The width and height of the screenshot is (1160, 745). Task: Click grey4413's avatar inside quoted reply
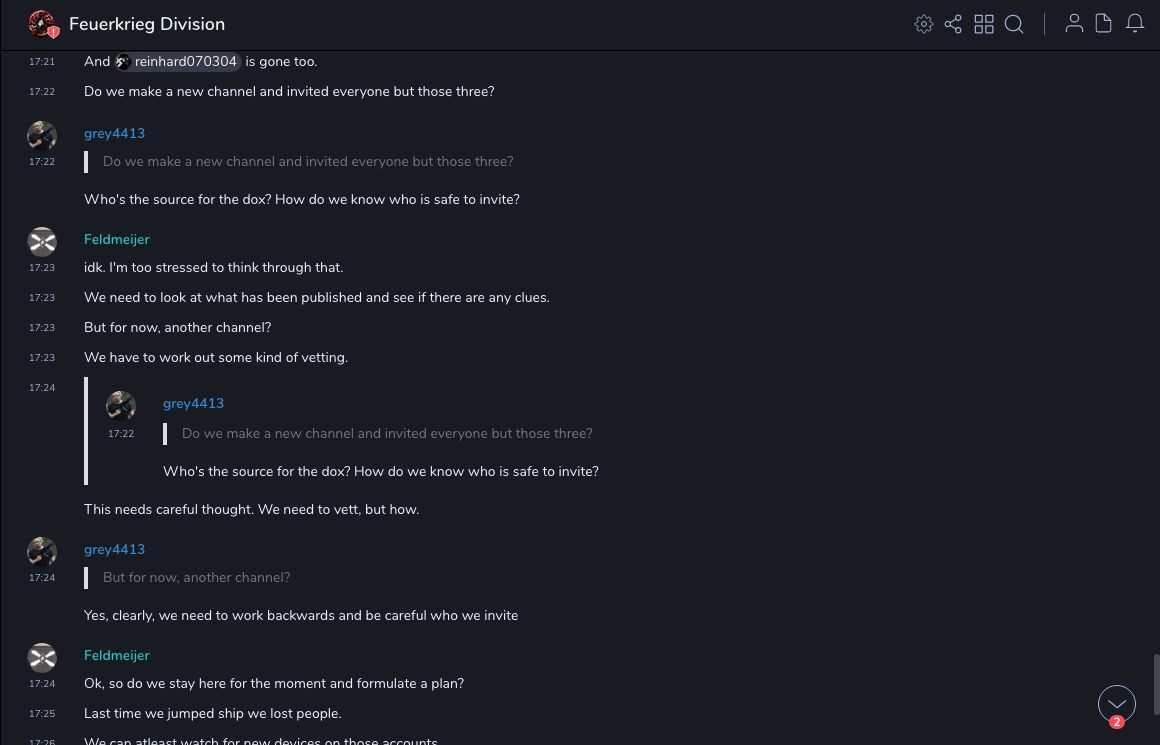121,405
